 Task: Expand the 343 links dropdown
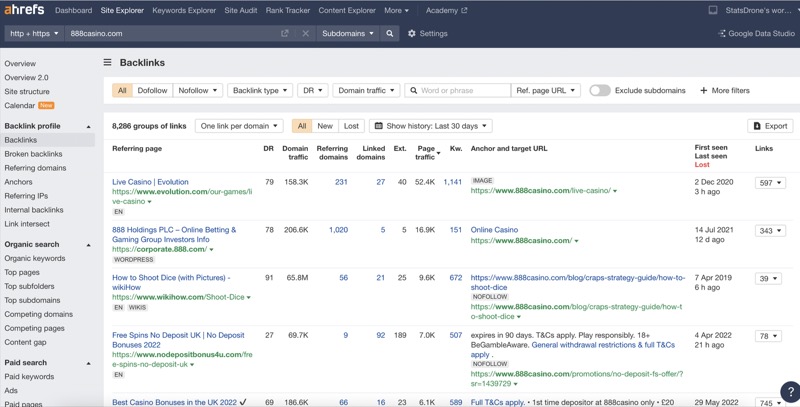[770, 231]
